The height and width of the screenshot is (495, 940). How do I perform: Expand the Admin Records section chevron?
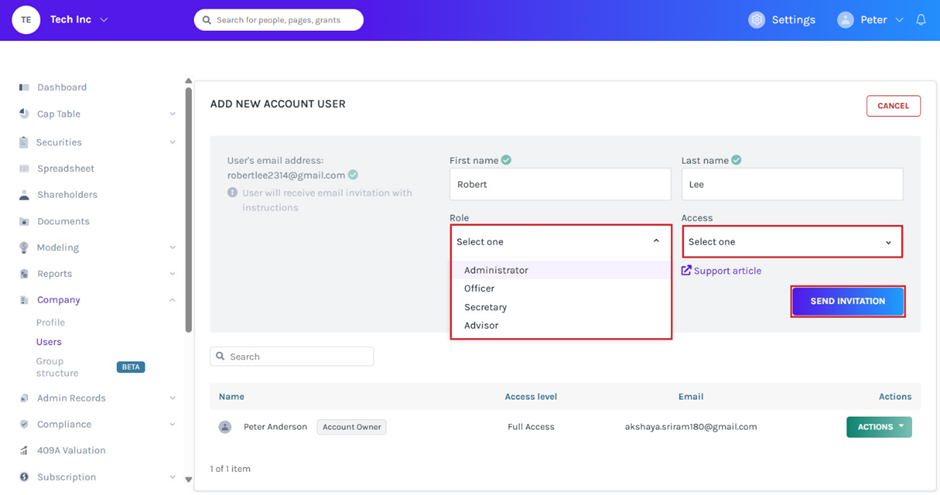pyautogui.click(x=172, y=398)
